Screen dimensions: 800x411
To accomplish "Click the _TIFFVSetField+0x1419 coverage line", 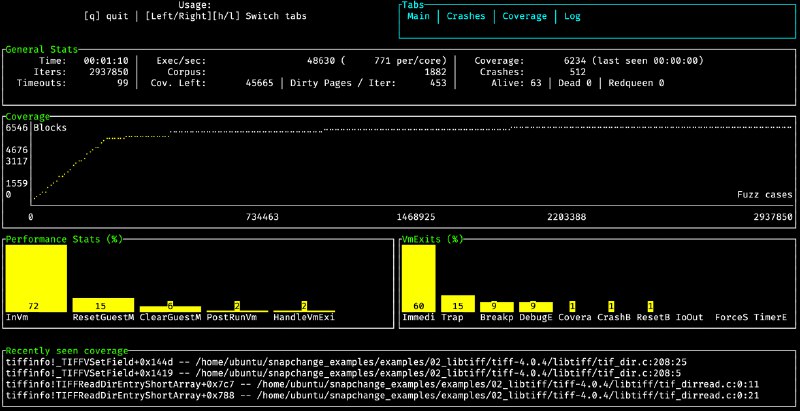I will point(344,373).
